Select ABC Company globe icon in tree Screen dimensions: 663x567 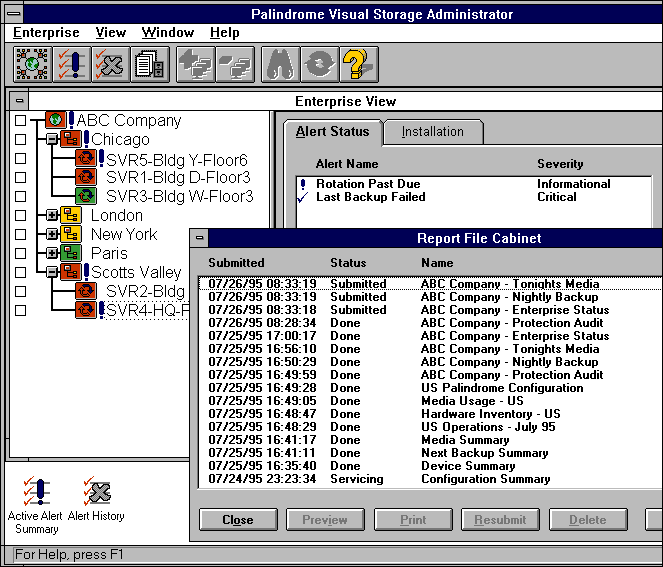pyautogui.click(x=55, y=120)
